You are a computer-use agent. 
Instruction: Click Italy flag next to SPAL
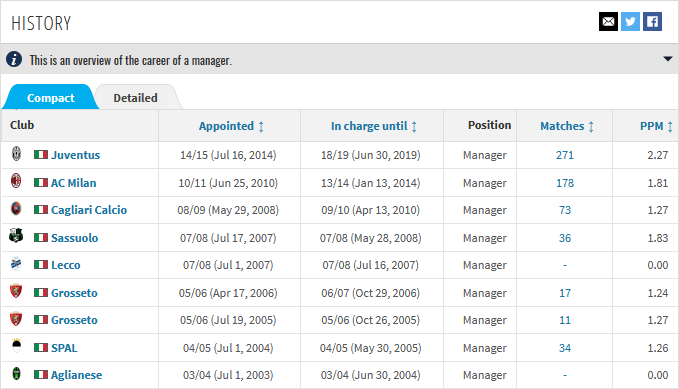pos(41,347)
